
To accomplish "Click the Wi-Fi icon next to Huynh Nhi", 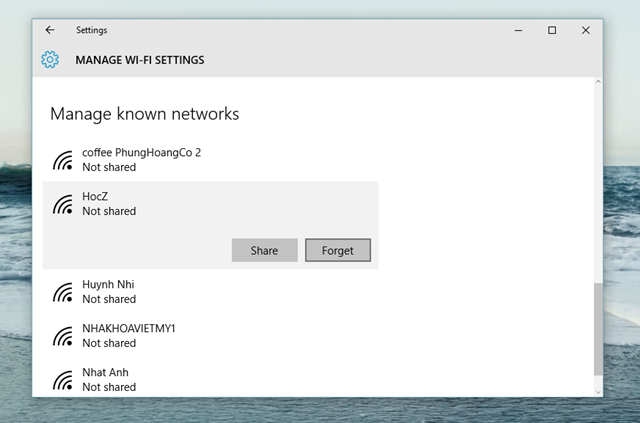I will coord(64,292).
